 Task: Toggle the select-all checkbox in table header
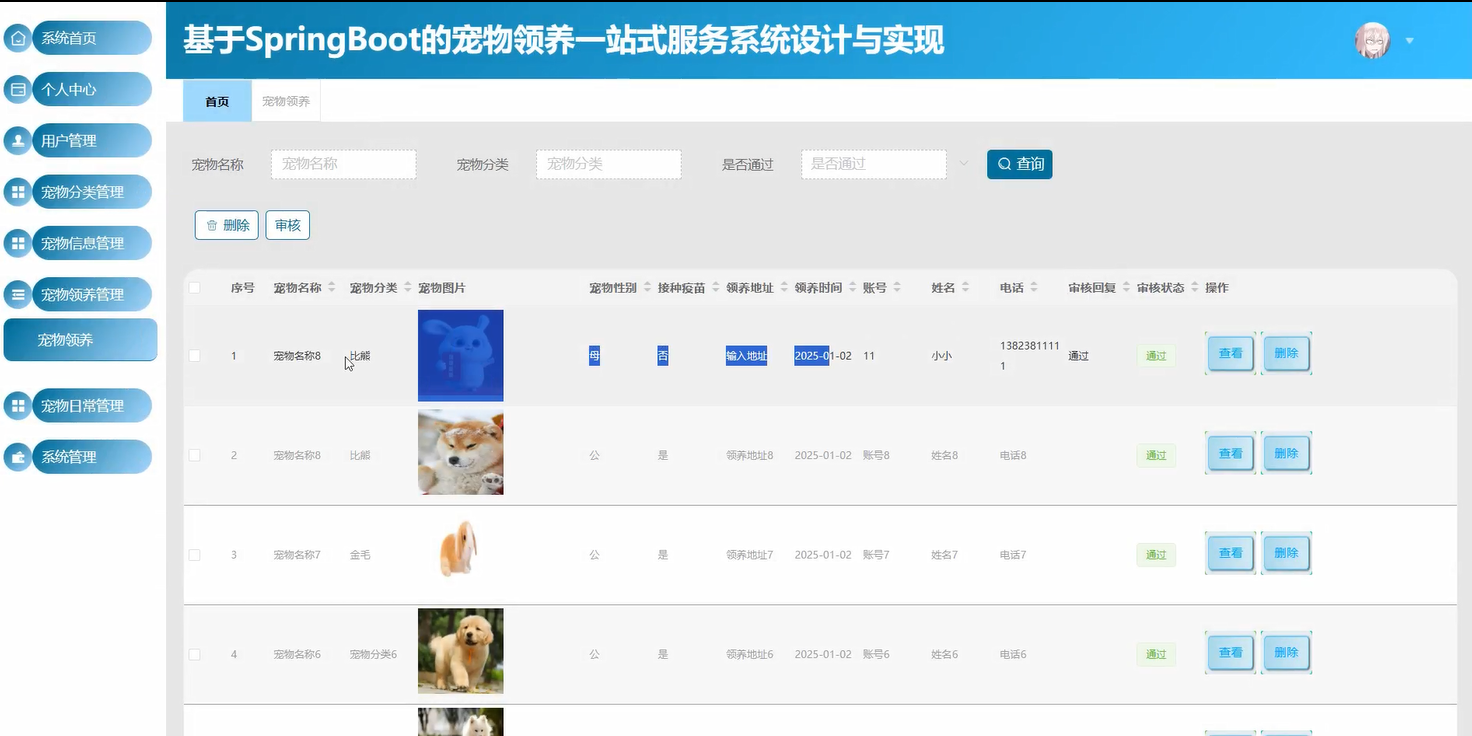[x=195, y=286]
